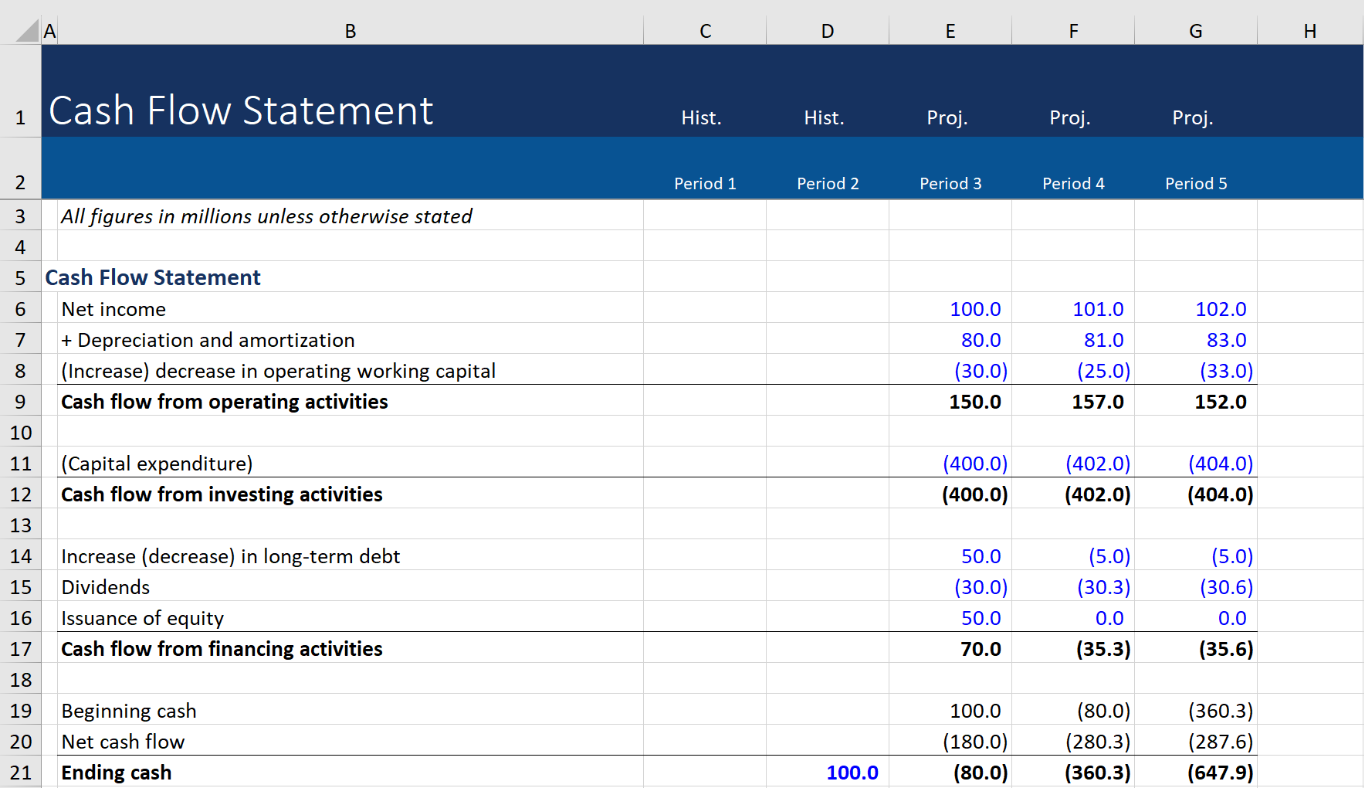Click operating cash flow value 152.0
This screenshot has height=788, width=1364.
(1220, 402)
